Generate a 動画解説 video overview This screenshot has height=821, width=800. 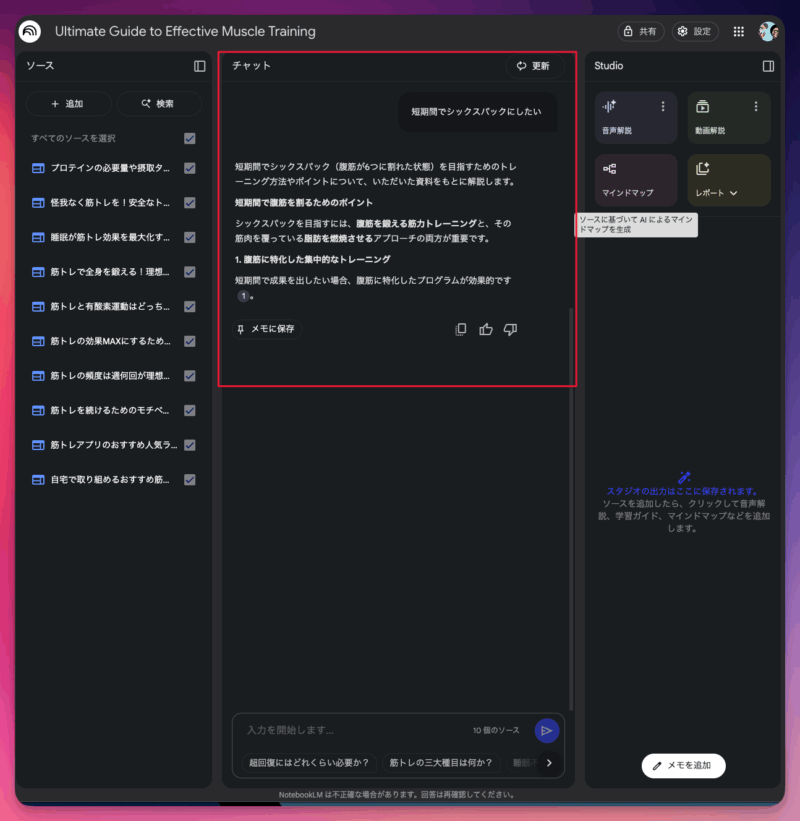729,118
